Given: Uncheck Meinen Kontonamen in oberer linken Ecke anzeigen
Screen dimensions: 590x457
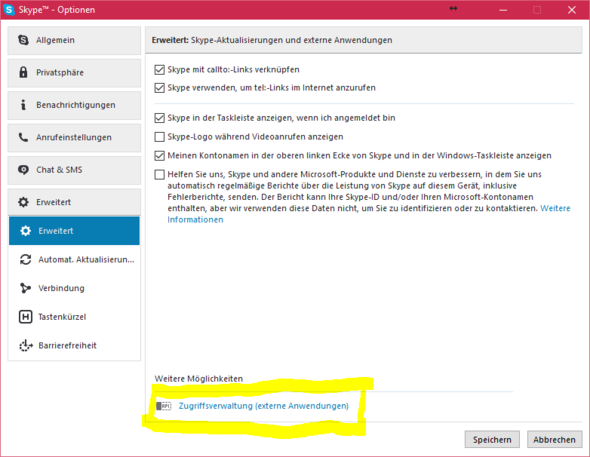Looking at the screenshot, I should tap(160, 155).
